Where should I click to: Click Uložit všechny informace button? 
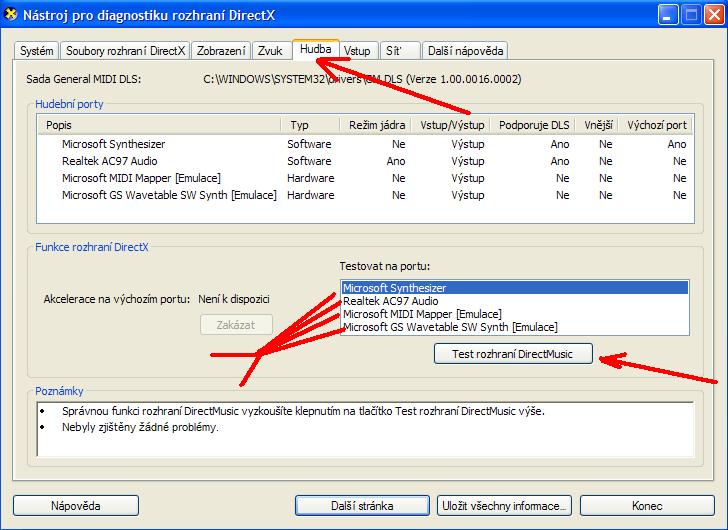504,505
